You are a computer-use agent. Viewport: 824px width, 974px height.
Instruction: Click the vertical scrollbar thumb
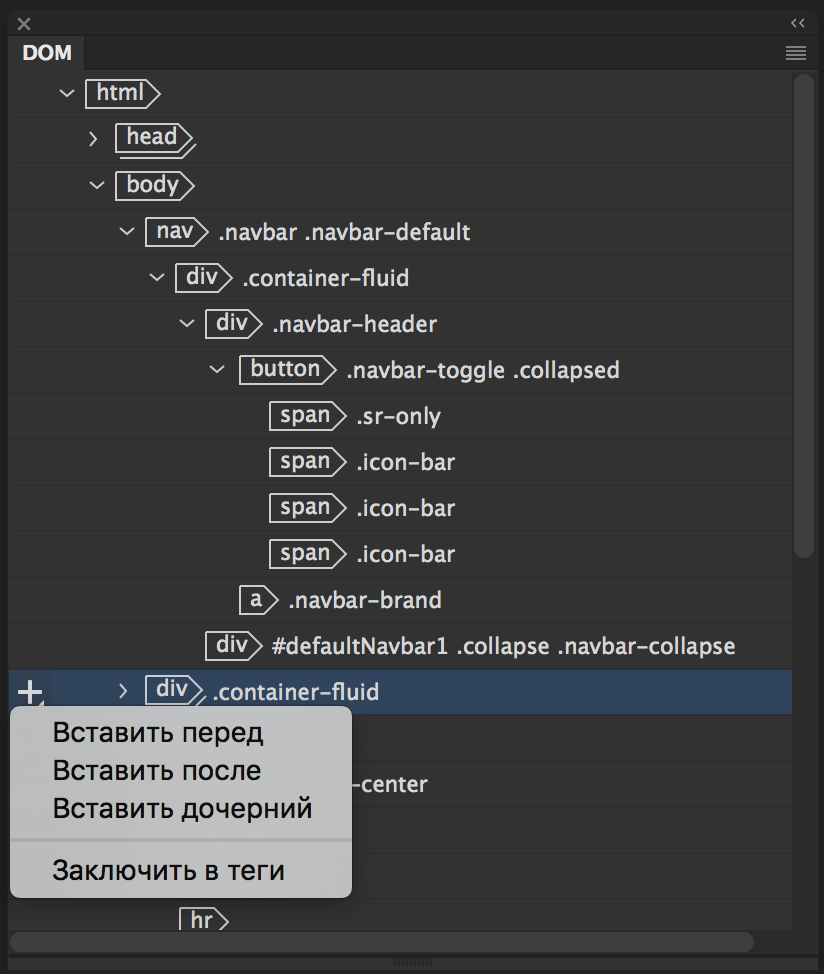coord(803,315)
